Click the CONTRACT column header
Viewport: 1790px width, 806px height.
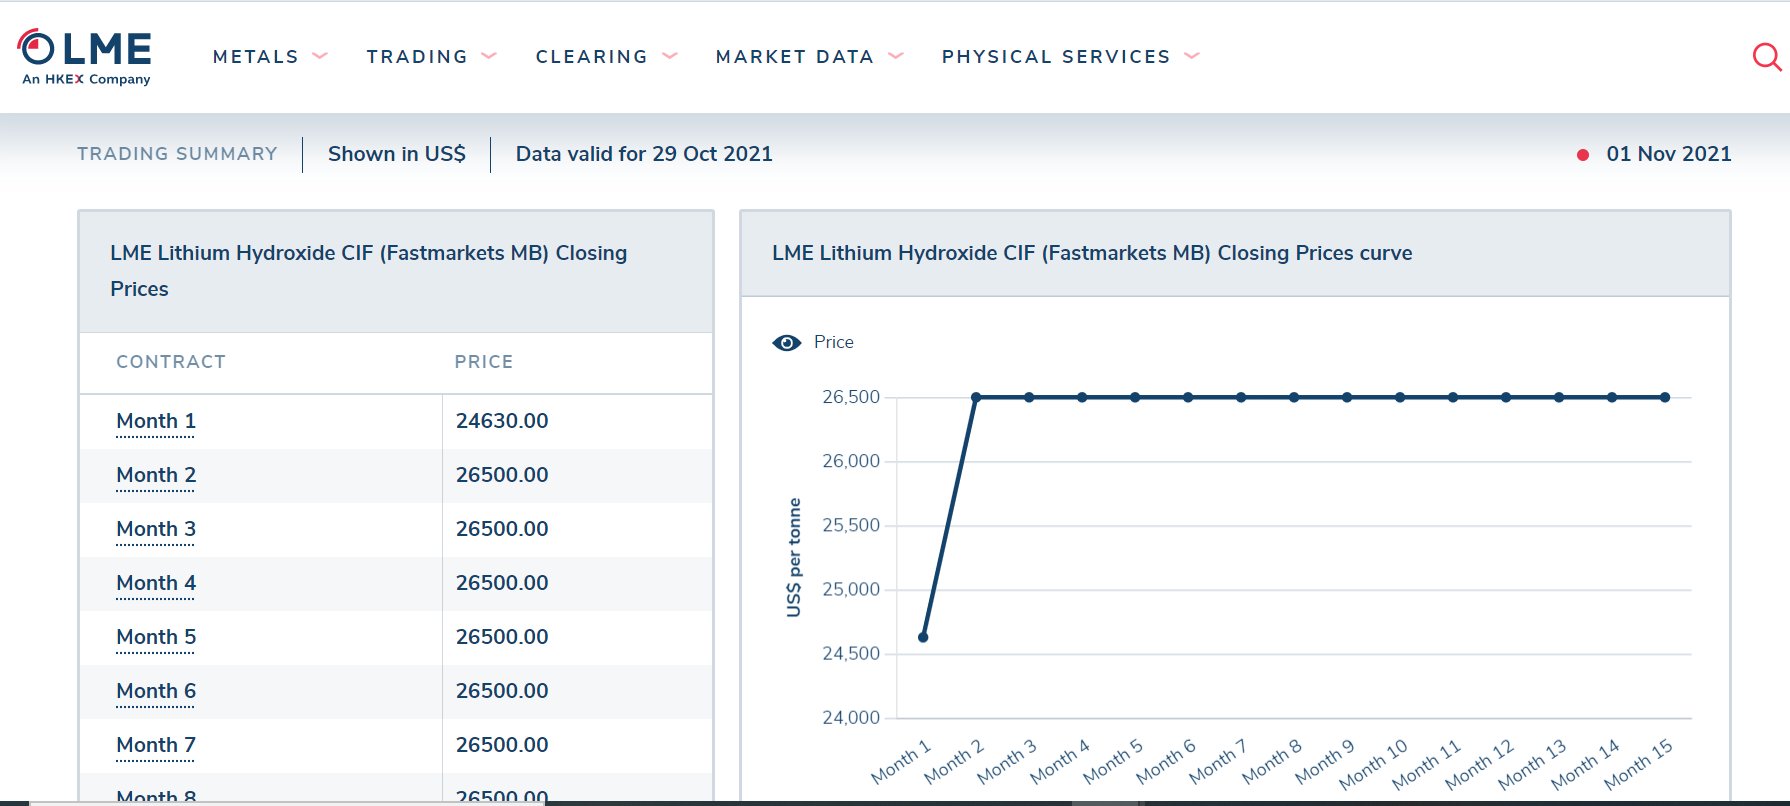pyautogui.click(x=171, y=362)
